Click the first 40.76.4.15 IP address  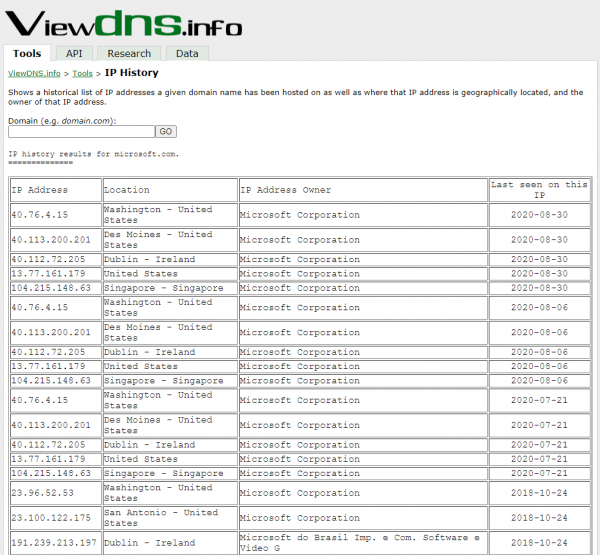40,215
